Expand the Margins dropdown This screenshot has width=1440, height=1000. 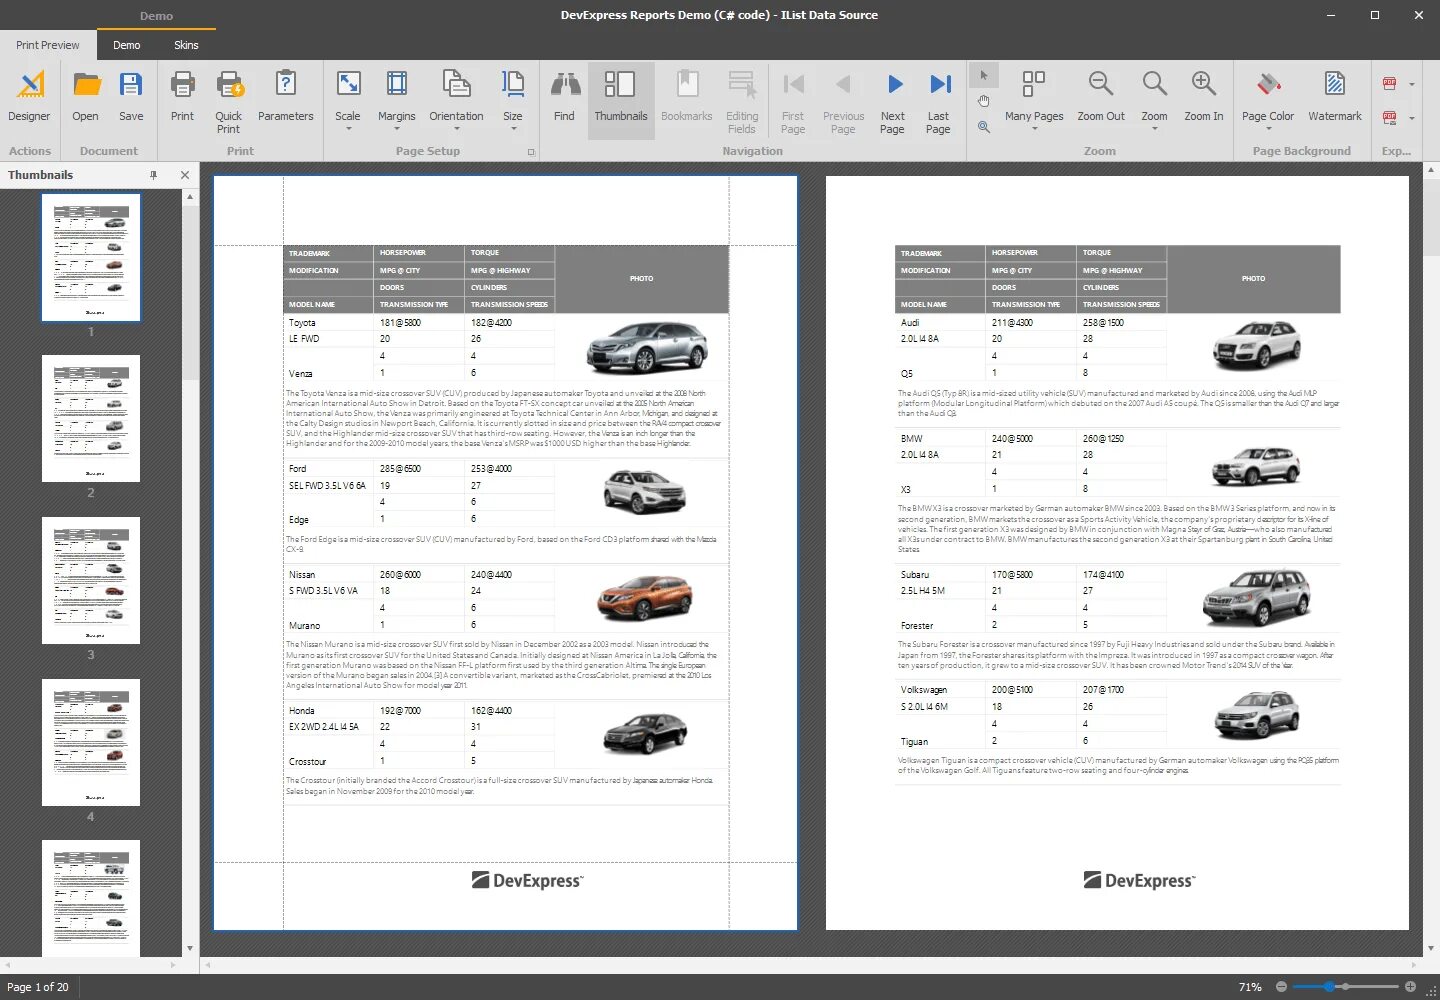[x=396, y=129]
